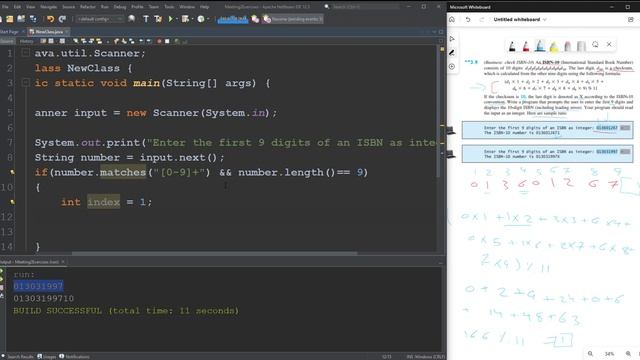Viewport: 640px width, 360px height.
Task: Open the Source menu
Action: pyautogui.click(x=69, y=7)
